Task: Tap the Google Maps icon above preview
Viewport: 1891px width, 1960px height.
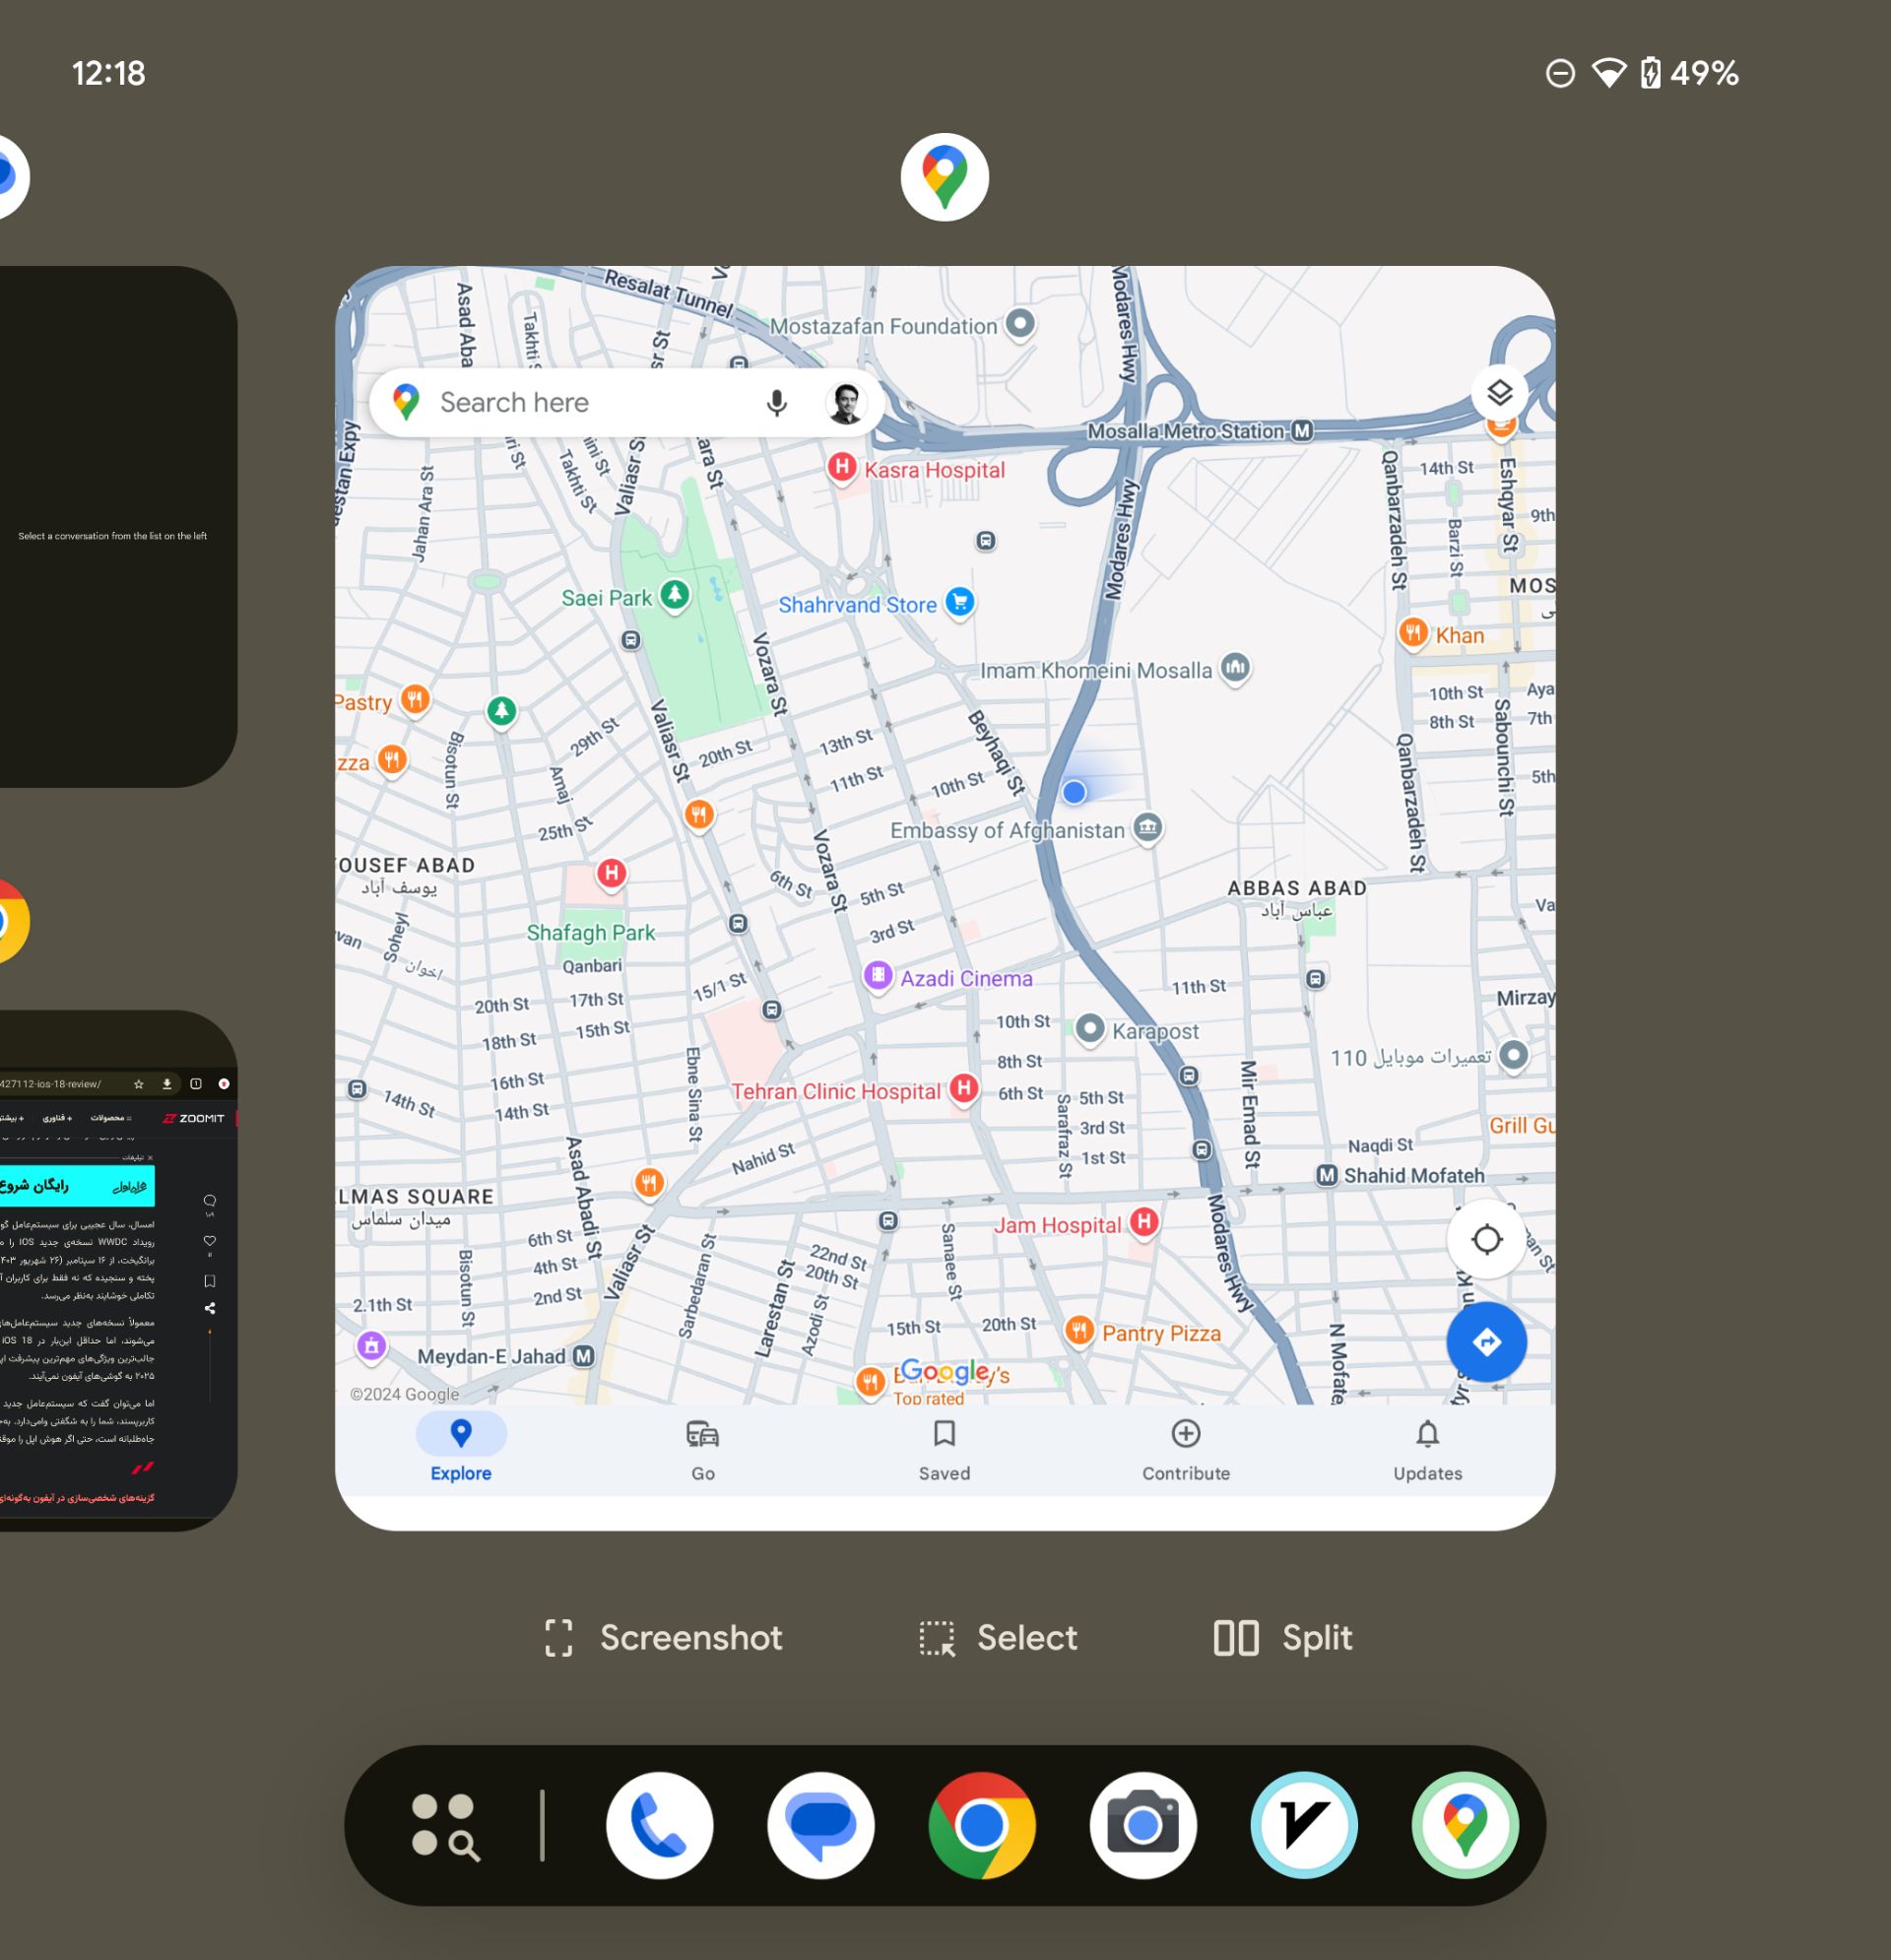Action: coord(944,177)
